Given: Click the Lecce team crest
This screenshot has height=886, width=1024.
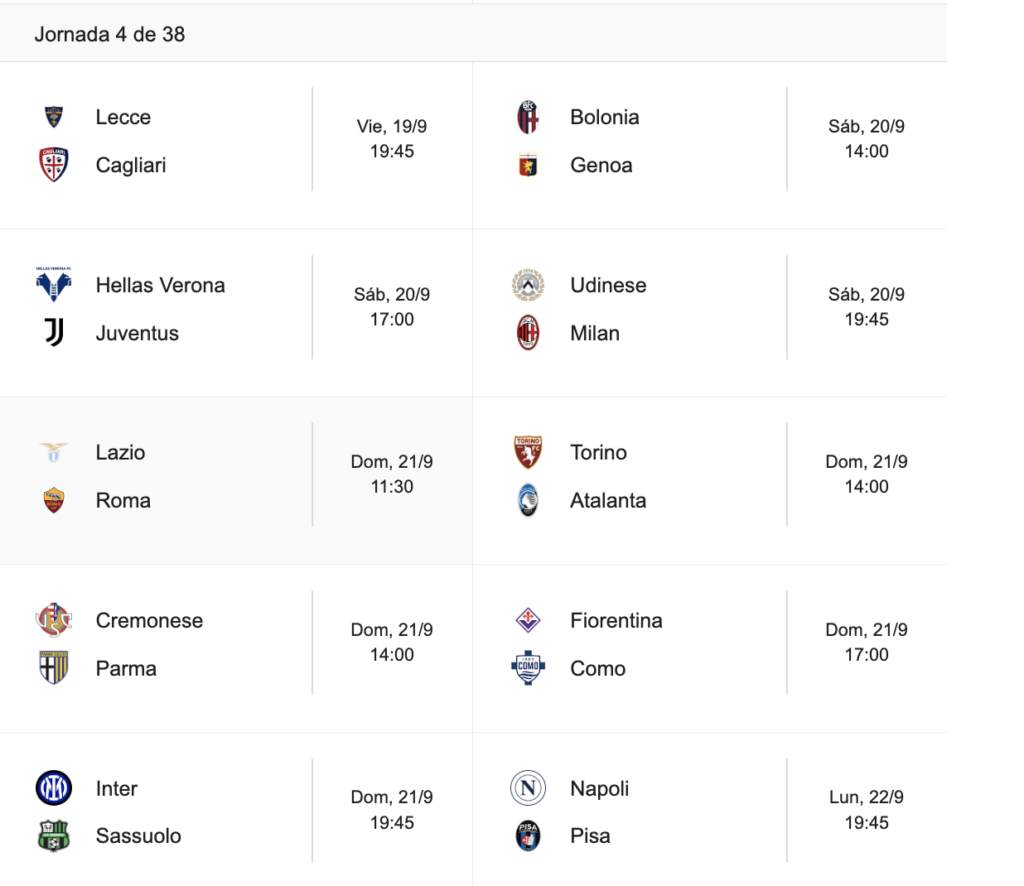Looking at the screenshot, I should [54, 117].
